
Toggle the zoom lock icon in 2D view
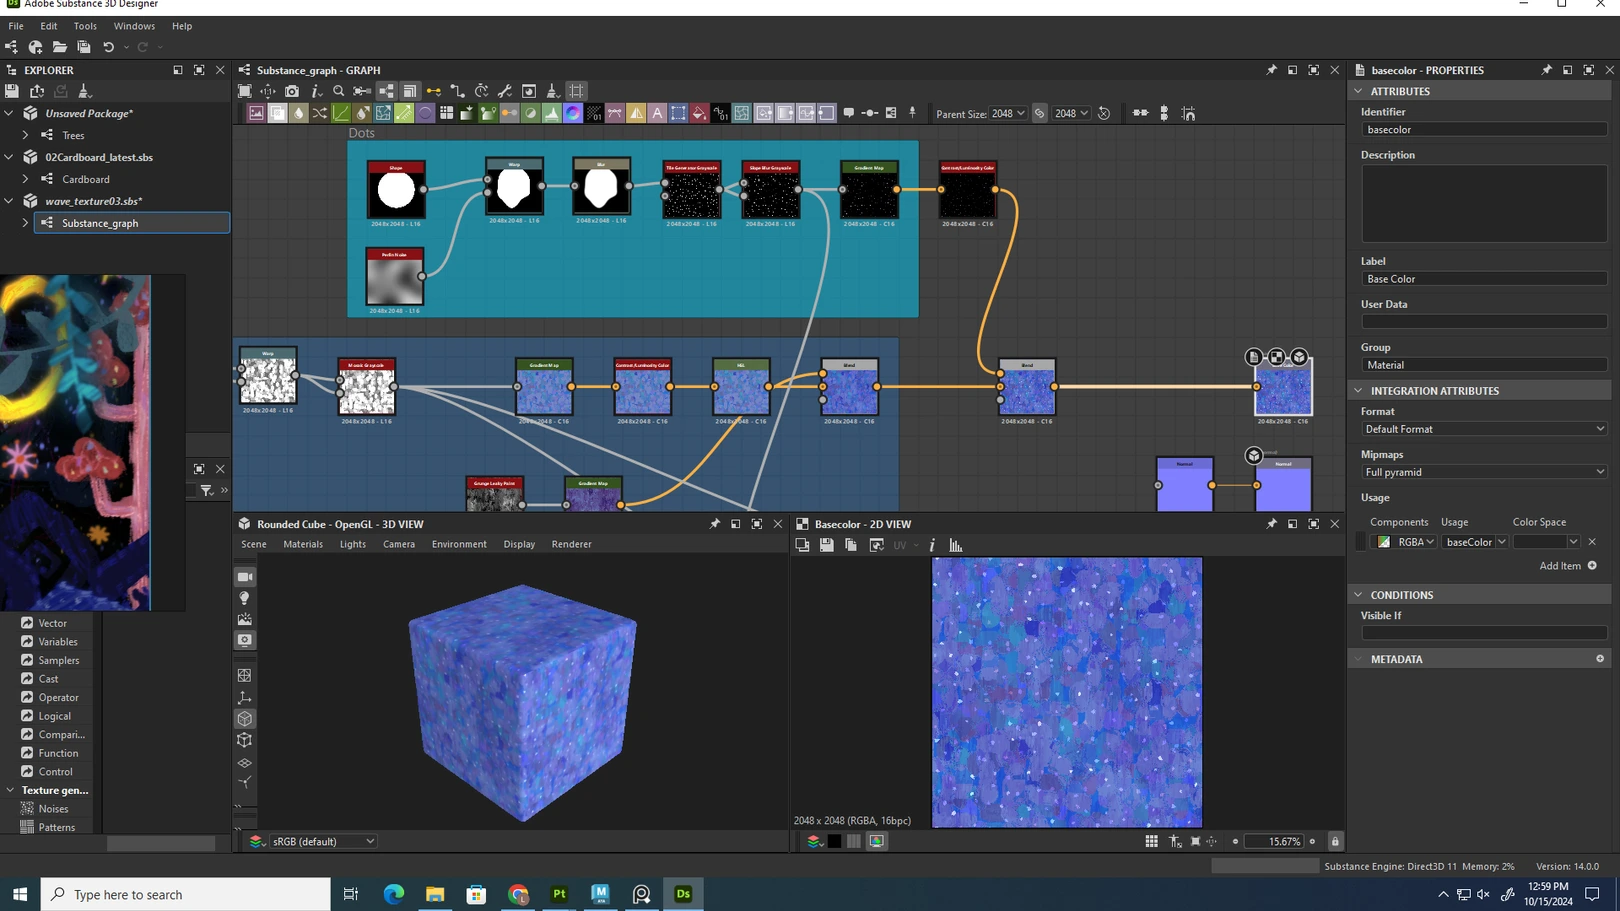pos(1334,841)
